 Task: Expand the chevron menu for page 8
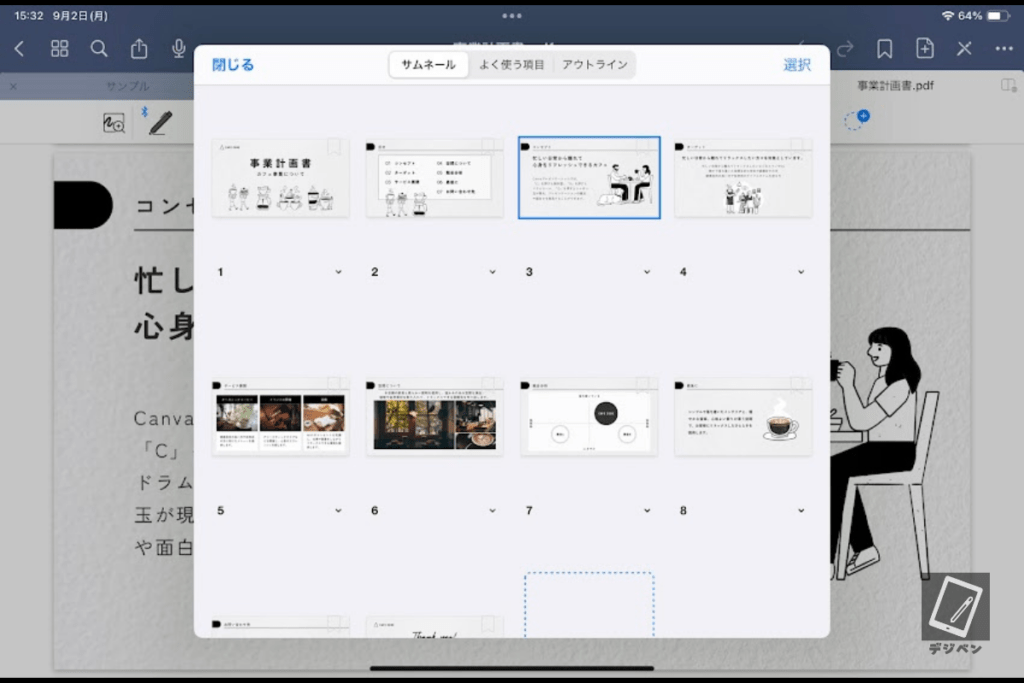click(801, 511)
